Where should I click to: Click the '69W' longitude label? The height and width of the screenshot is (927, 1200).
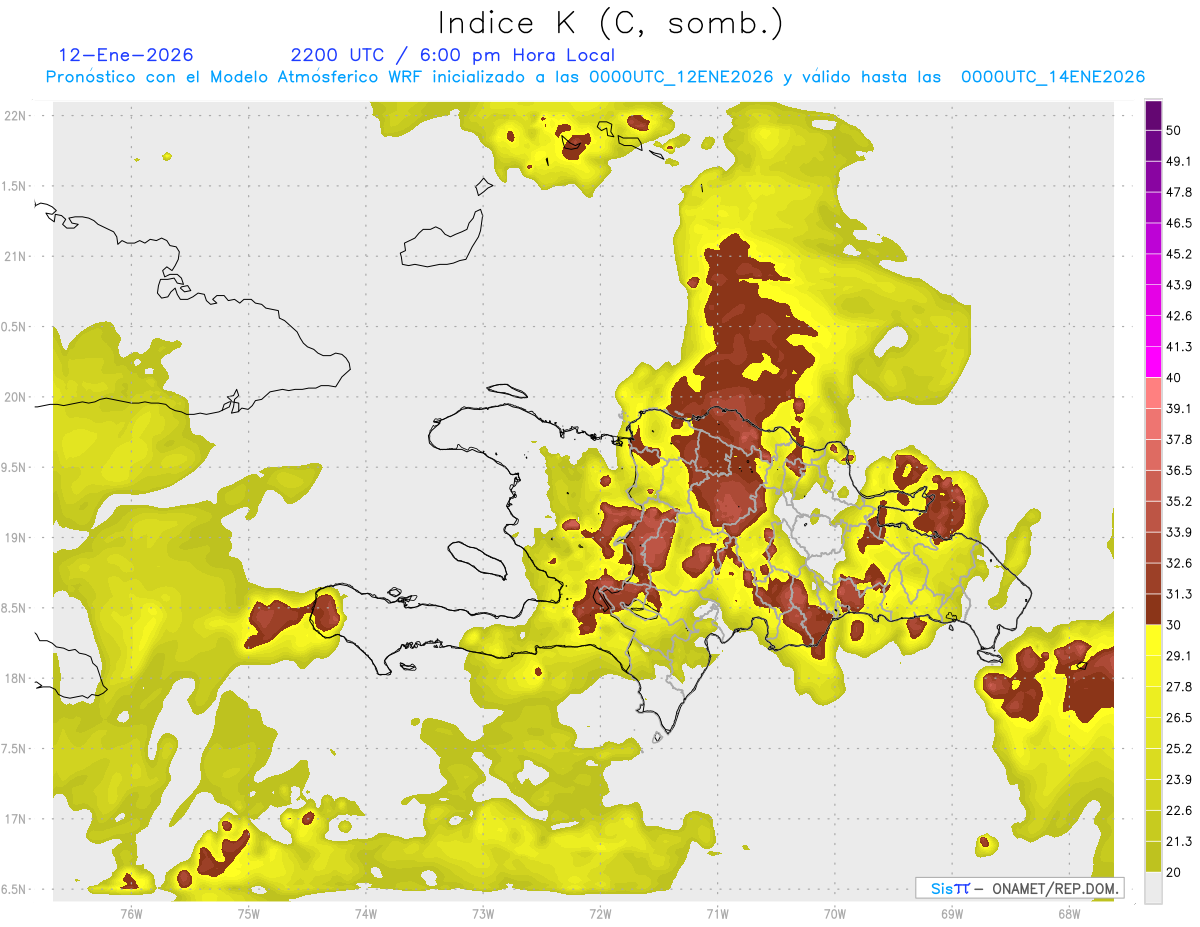point(952,914)
